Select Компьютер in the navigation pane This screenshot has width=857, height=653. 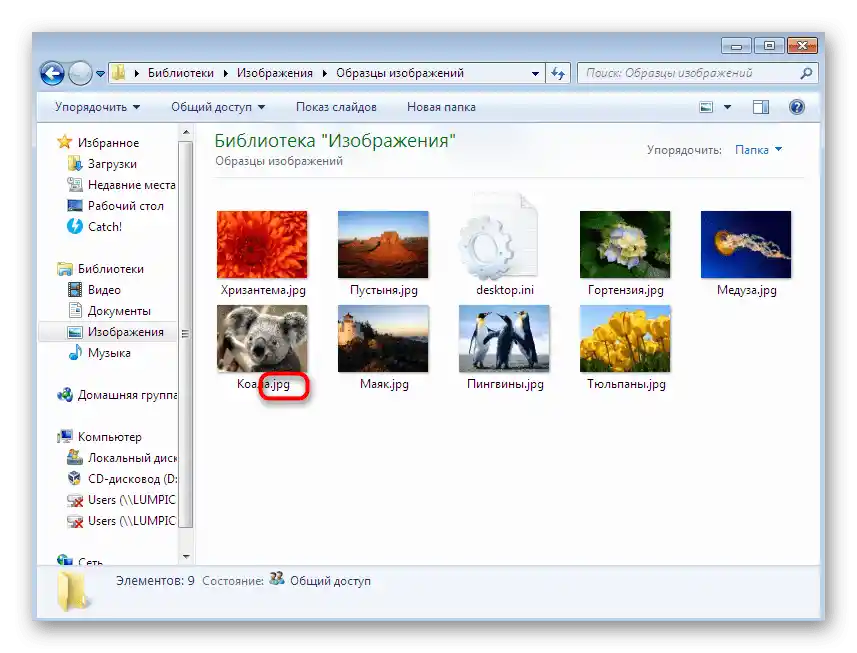point(109,437)
